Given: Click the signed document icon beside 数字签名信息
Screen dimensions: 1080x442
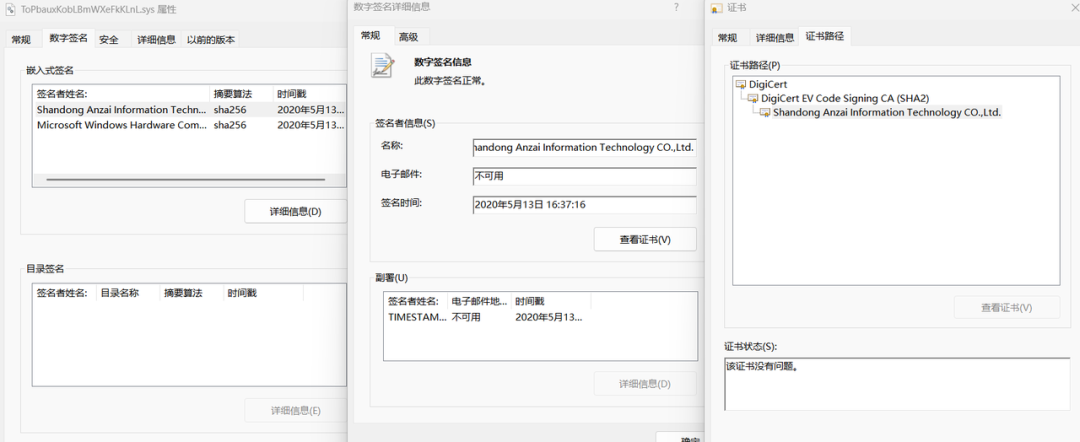Looking at the screenshot, I should click(x=383, y=66).
